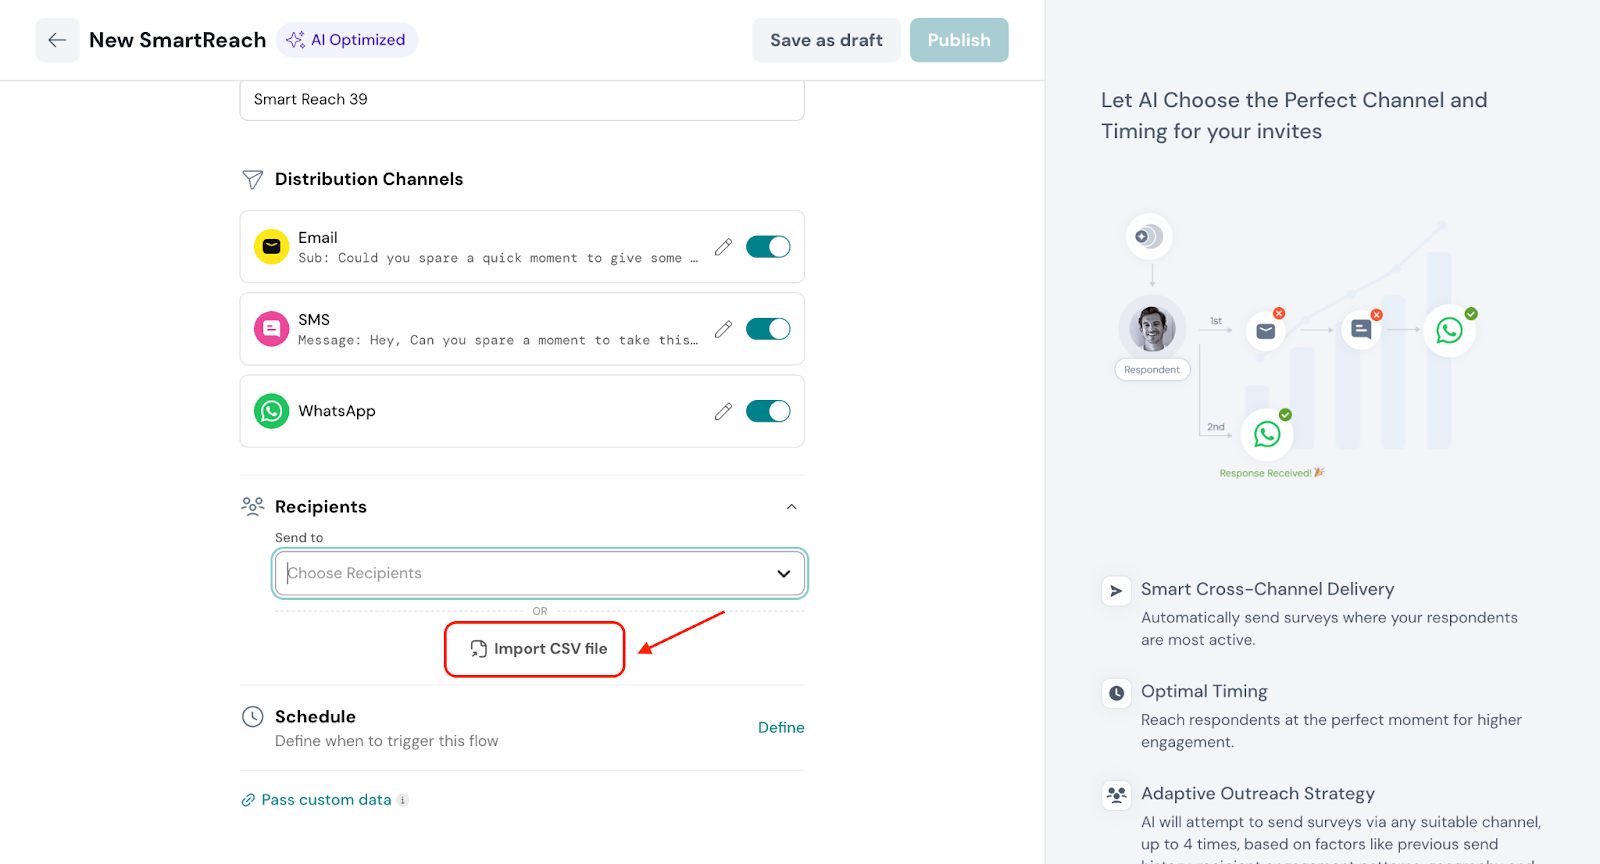1600x864 pixels.
Task: Turn off the SMS channel toggle
Action: click(768, 329)
